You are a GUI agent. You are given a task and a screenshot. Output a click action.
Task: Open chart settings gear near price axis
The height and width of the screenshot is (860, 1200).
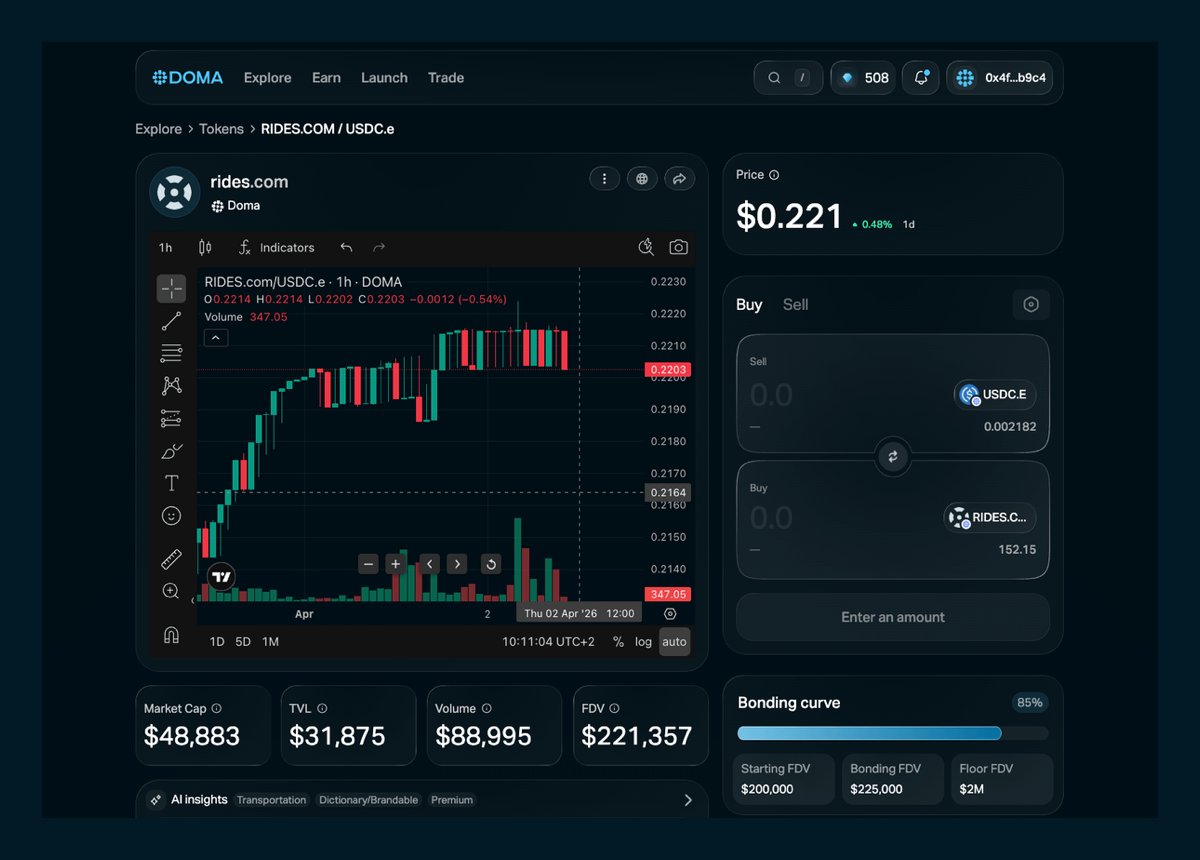click(x=670, y=614)
